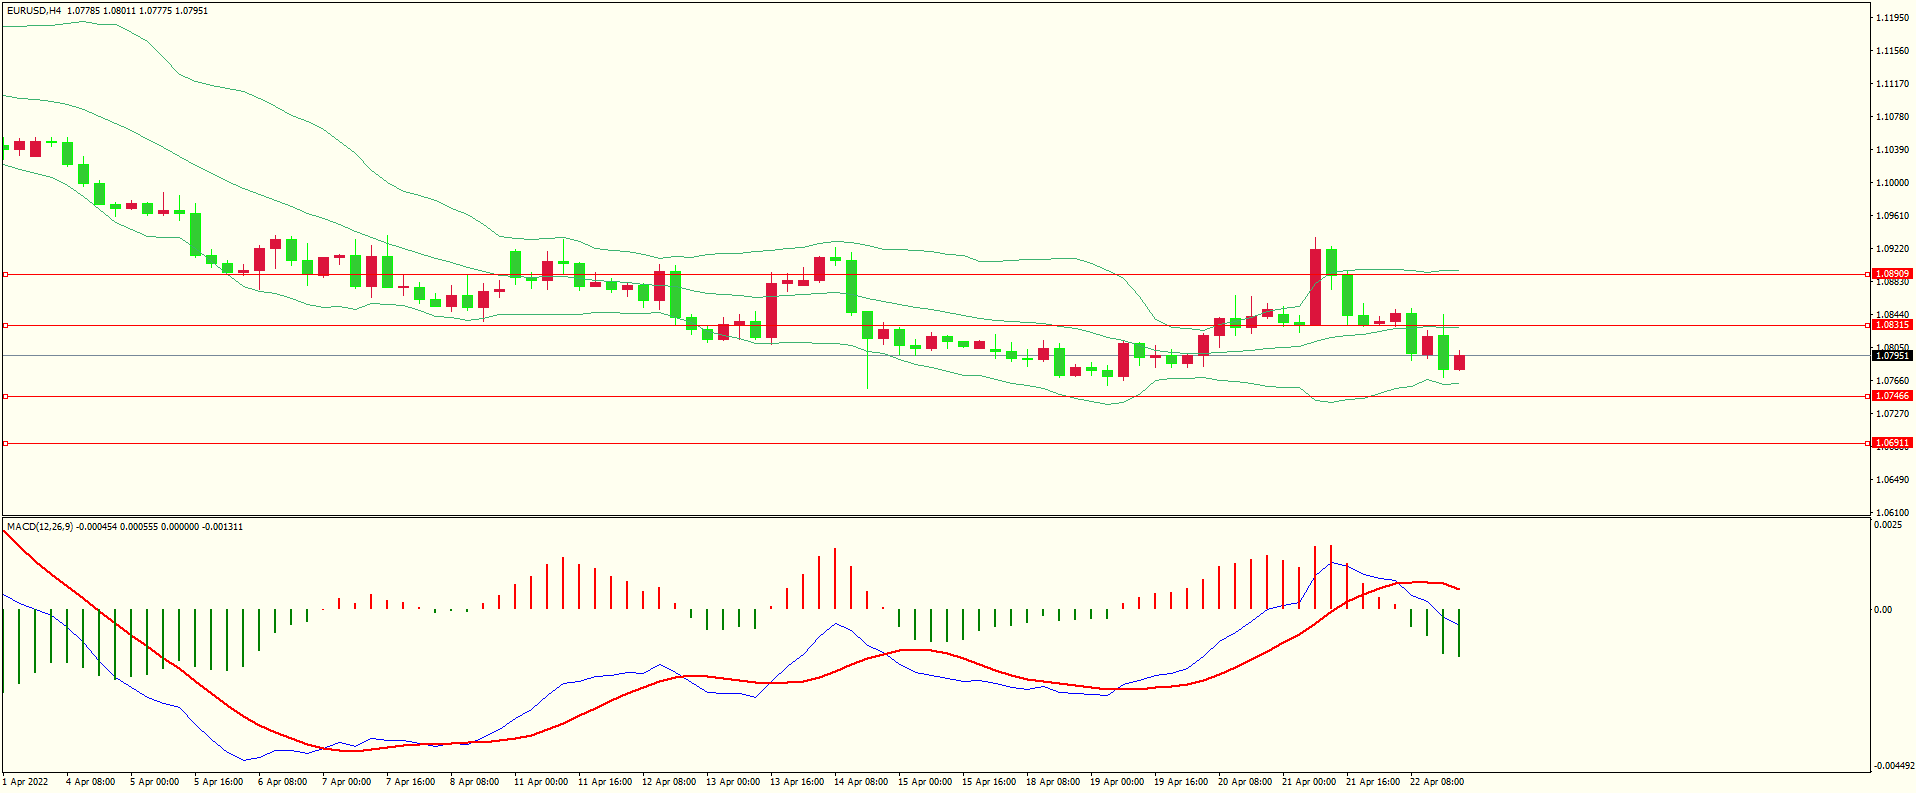Click the EURUSD,H4 symbol title
The height and width of the screenshot is (793, 1916).
(34, 11)
